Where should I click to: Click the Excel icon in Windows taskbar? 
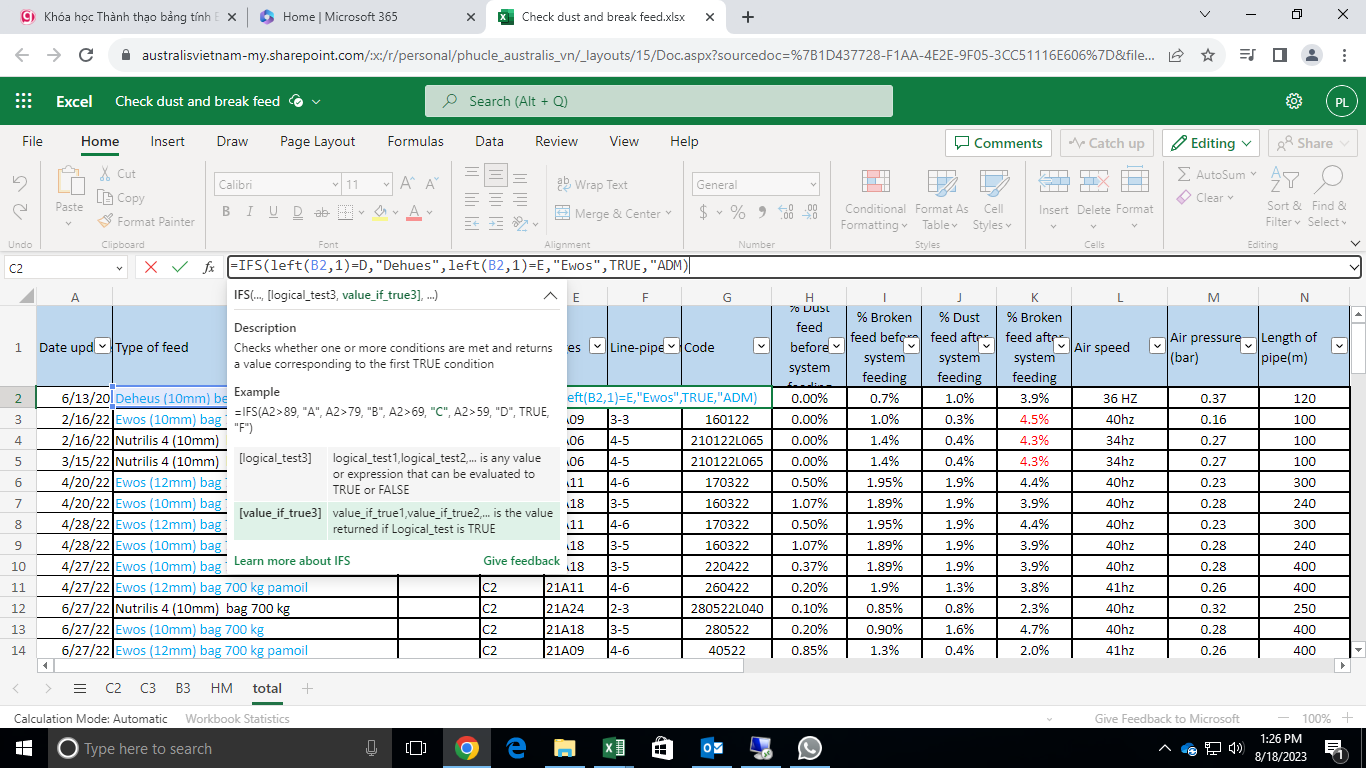pos(613,748)
